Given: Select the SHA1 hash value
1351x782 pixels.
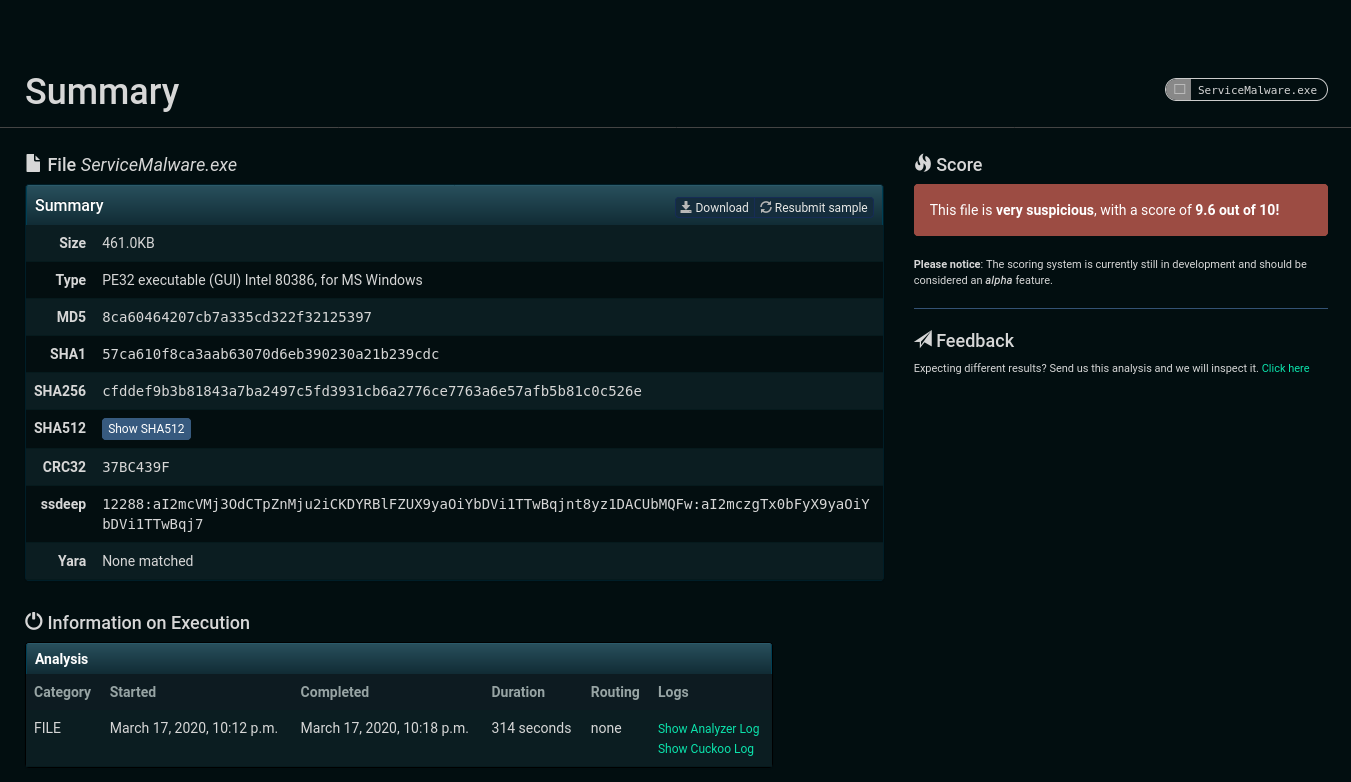Looking at the screenshot, I should (x=270, y=354).
